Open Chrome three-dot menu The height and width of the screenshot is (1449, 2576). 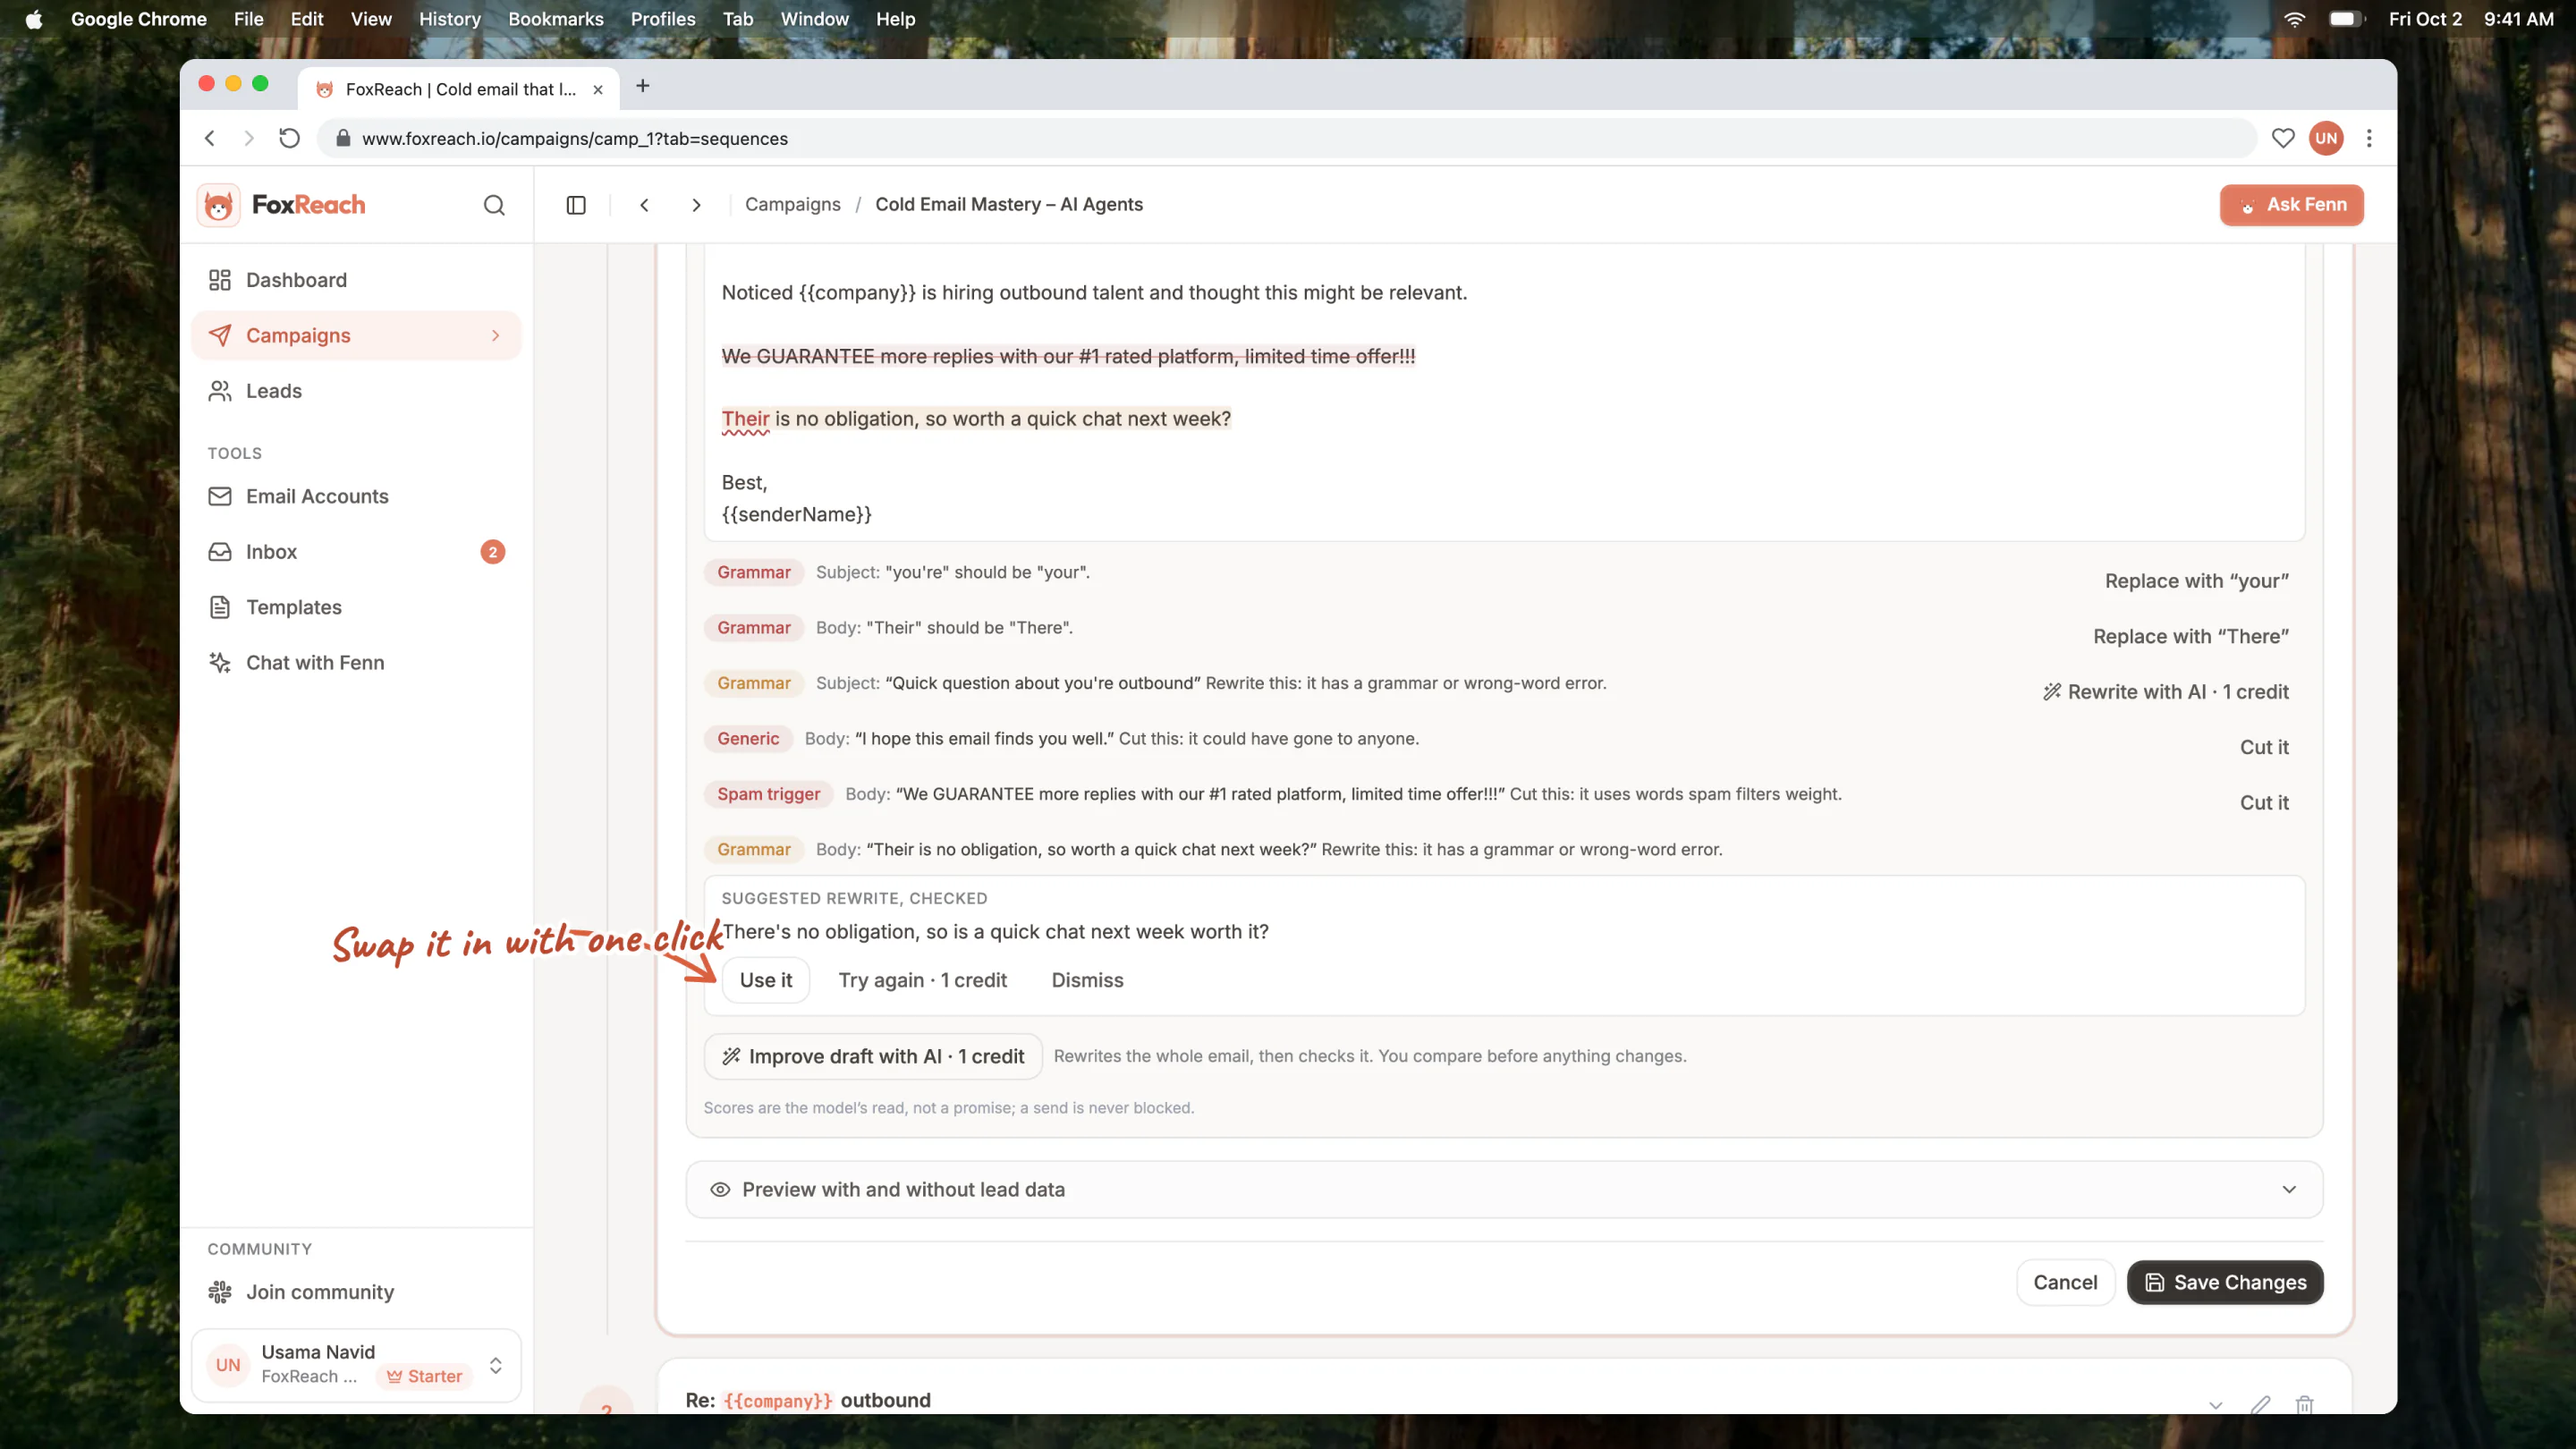2369,138
